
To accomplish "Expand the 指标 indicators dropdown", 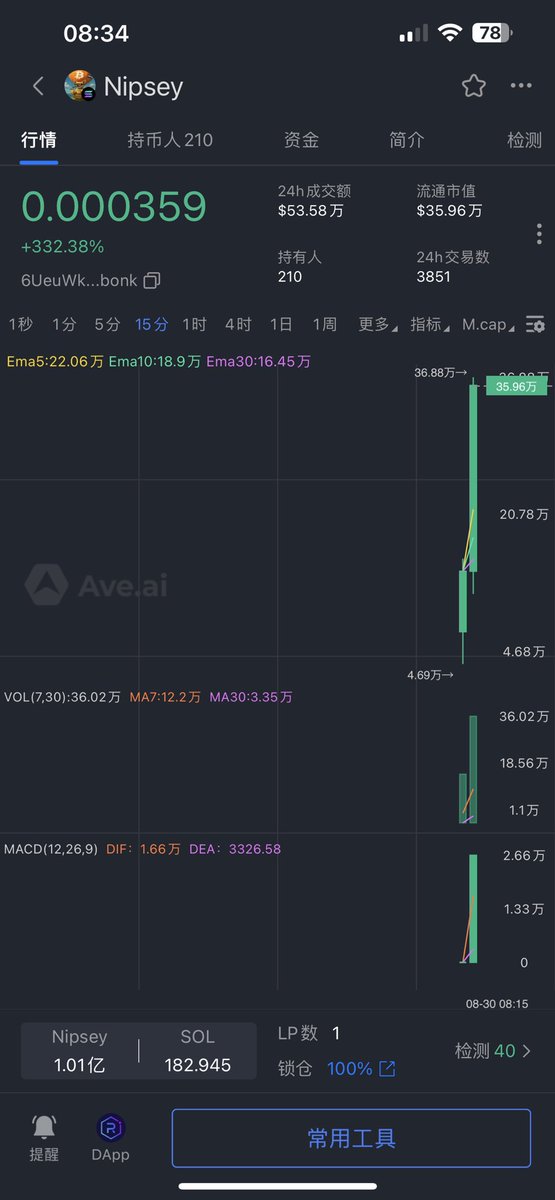I will point(430,324).
